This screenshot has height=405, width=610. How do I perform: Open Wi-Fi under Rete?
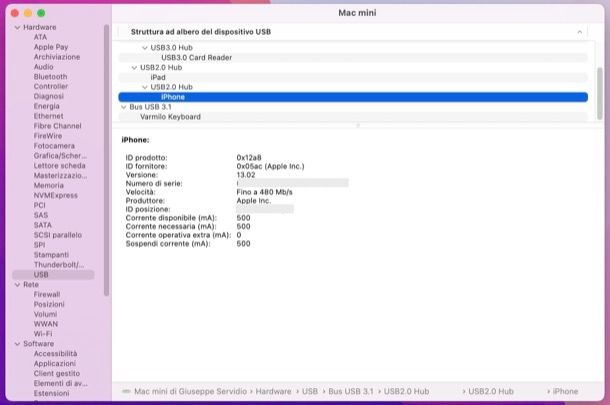coord(43,334)
